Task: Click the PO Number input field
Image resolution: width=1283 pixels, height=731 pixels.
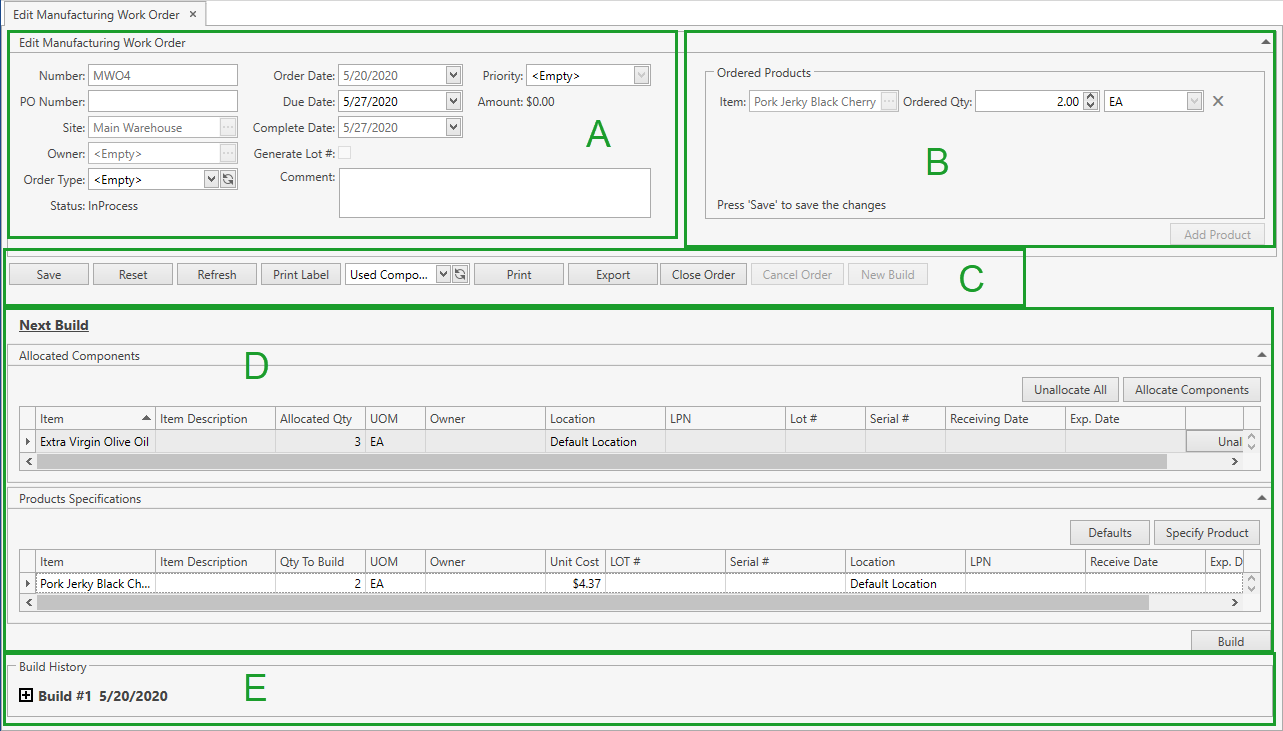Action: point(163,101)
